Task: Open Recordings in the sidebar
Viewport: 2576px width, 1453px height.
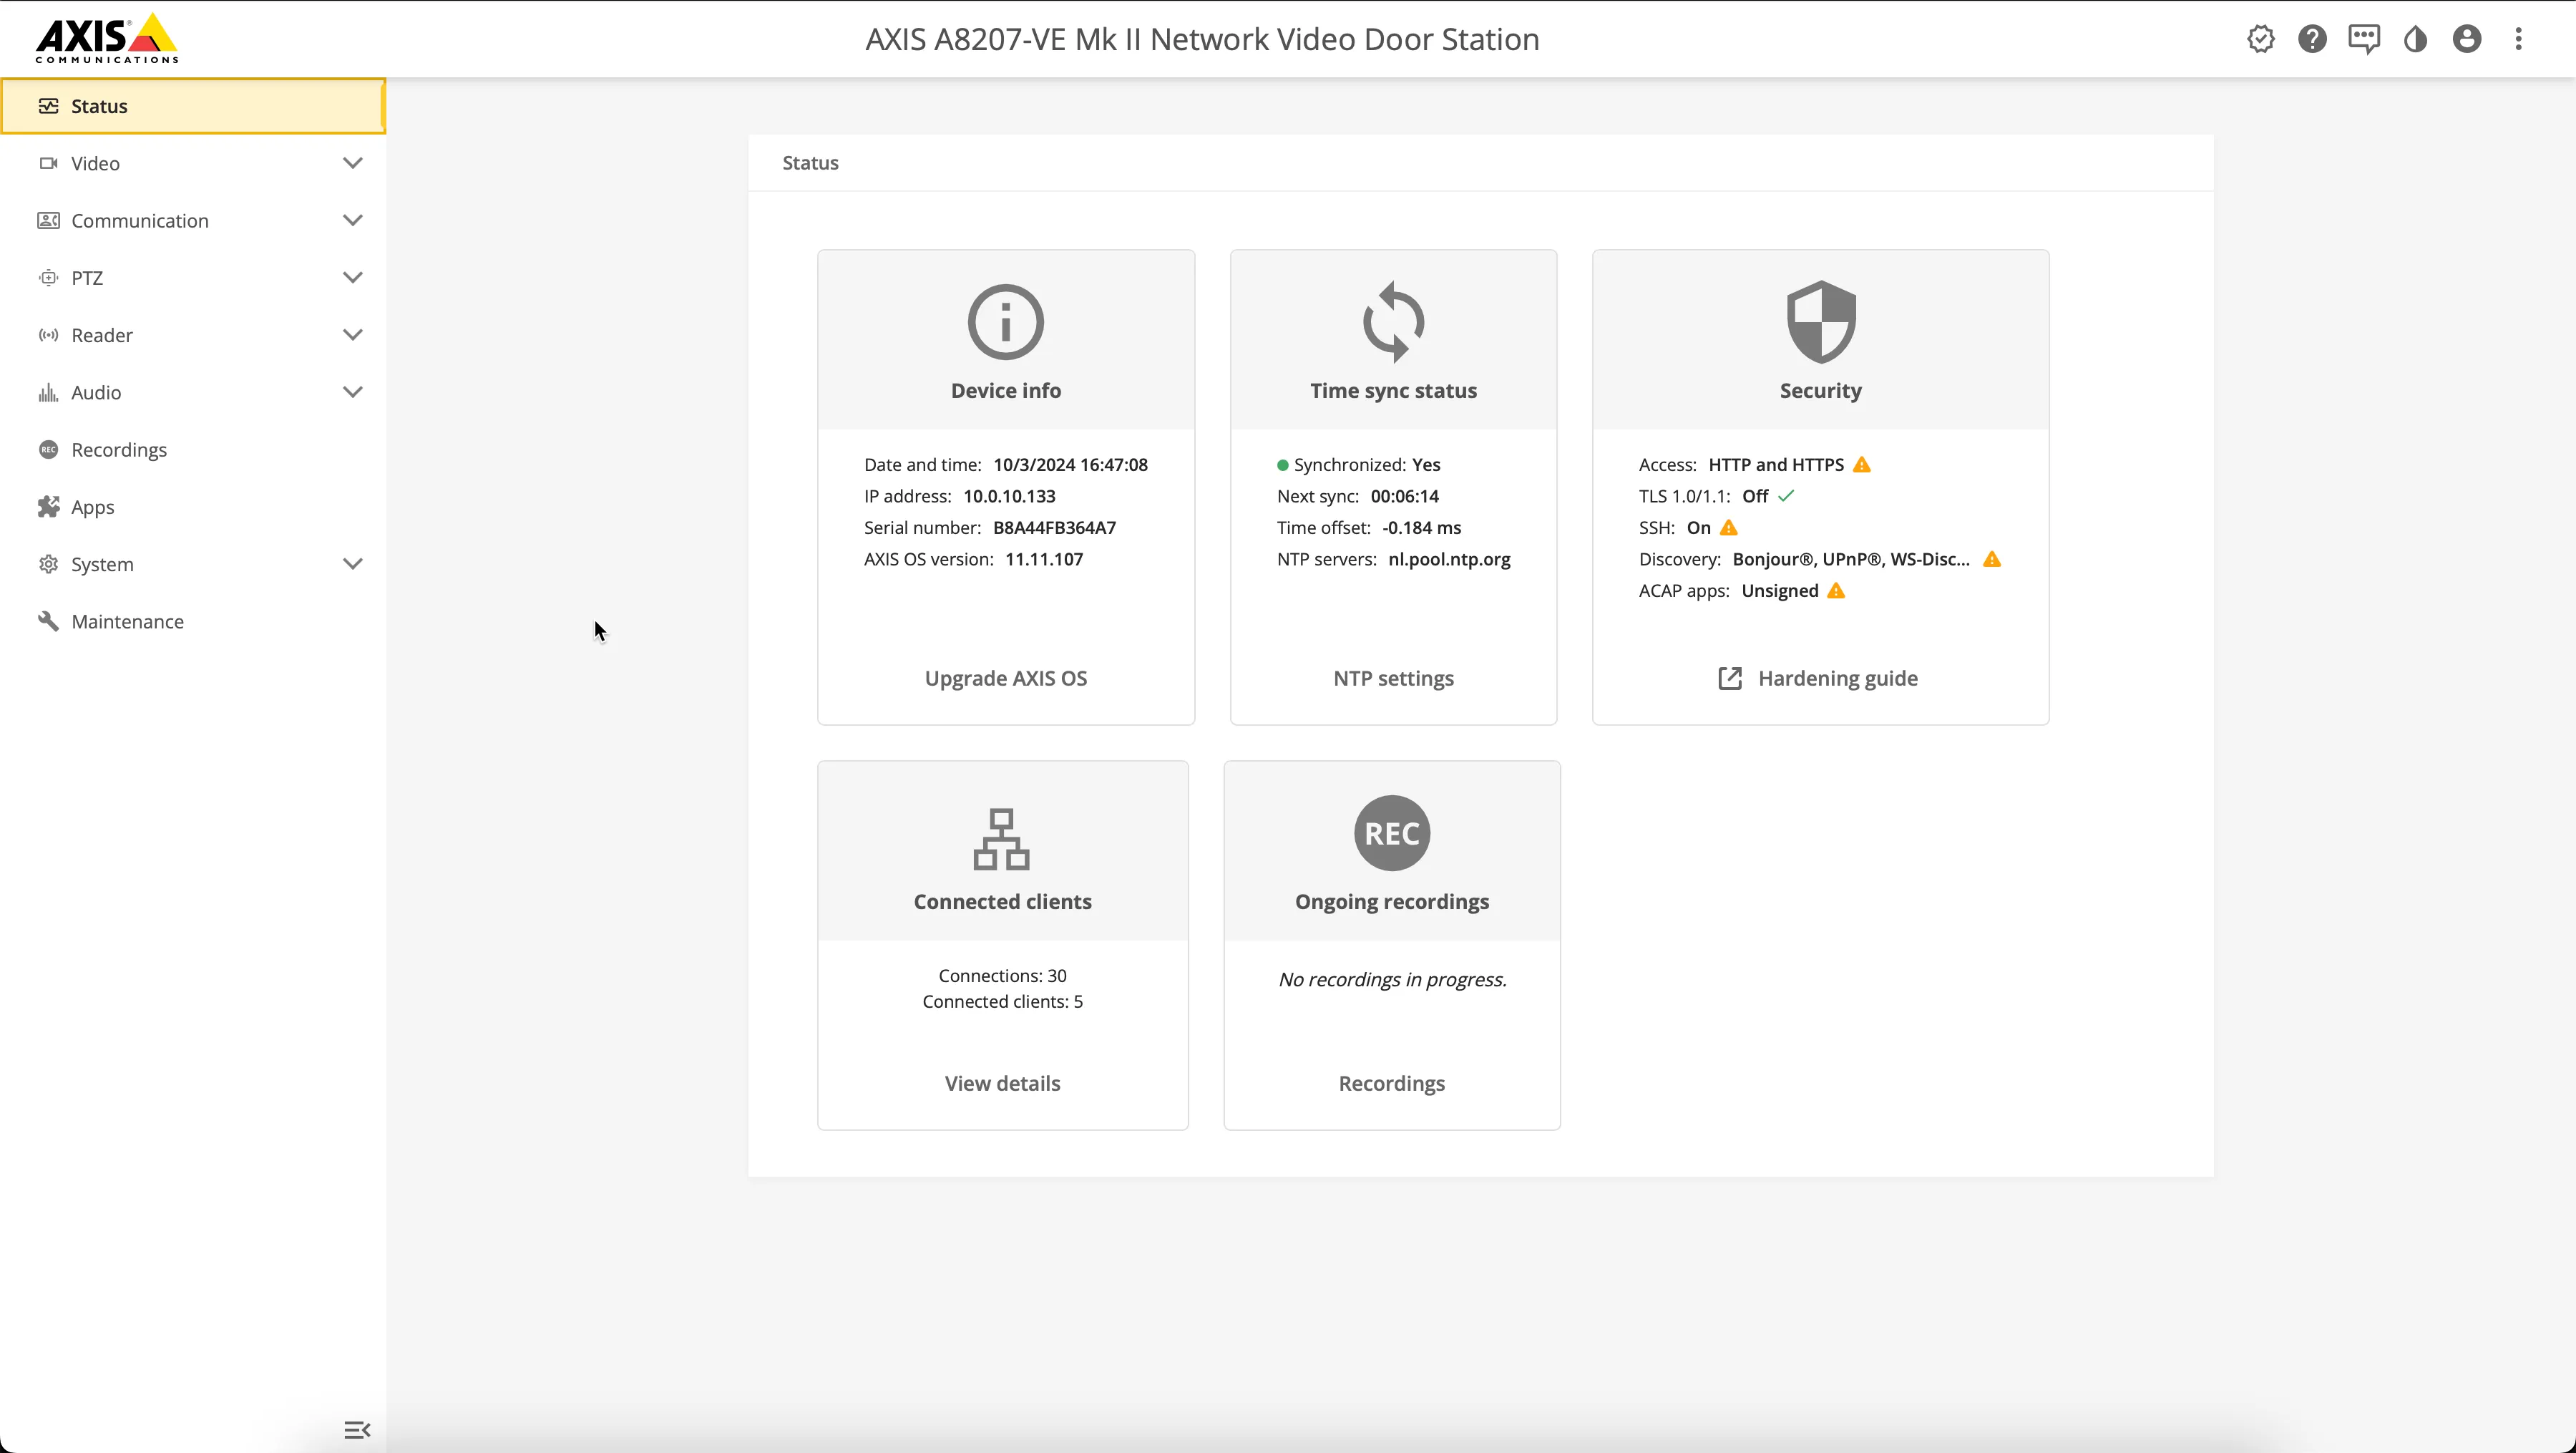Action: pyautogui.click(x=193, y=450)
